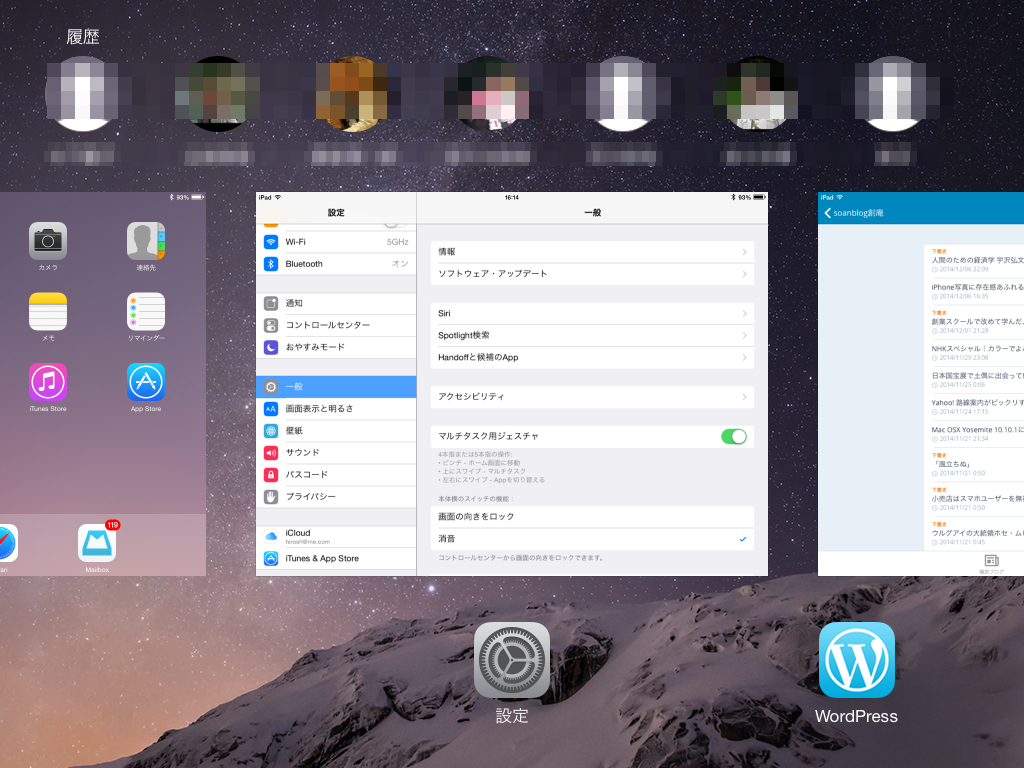Open last recent contact avatar in 履歴
This screenshot has height=768, width=1024.
(893, 93)
